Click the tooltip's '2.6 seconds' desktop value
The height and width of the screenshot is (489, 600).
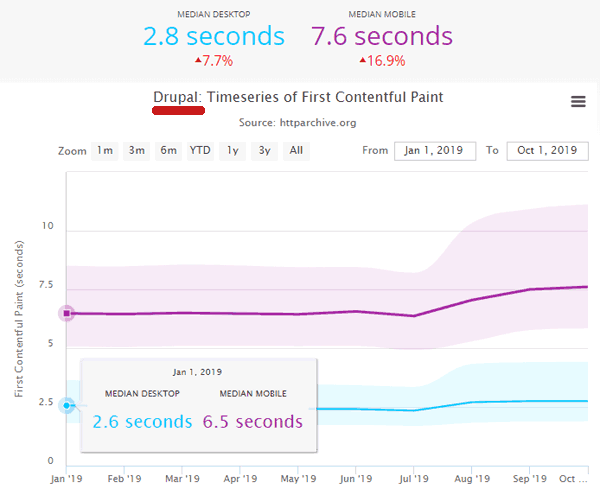coord(142,422)
